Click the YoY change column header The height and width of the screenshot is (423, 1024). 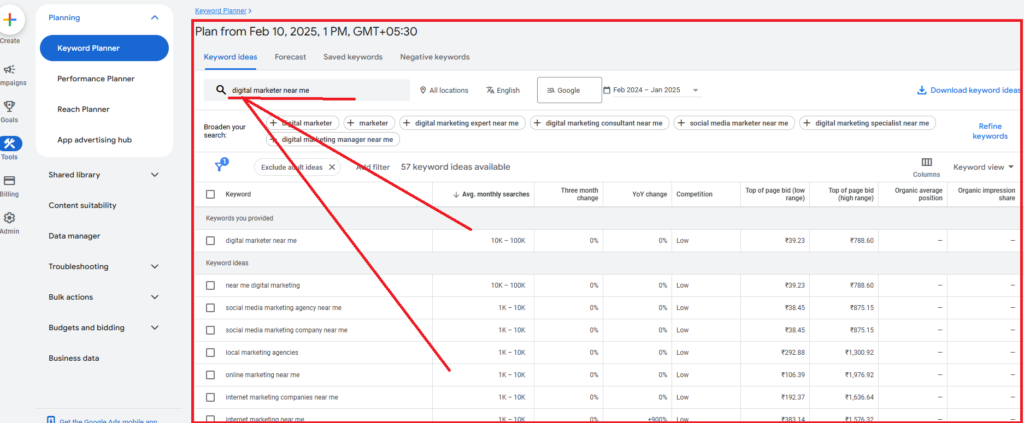point(649,194)
